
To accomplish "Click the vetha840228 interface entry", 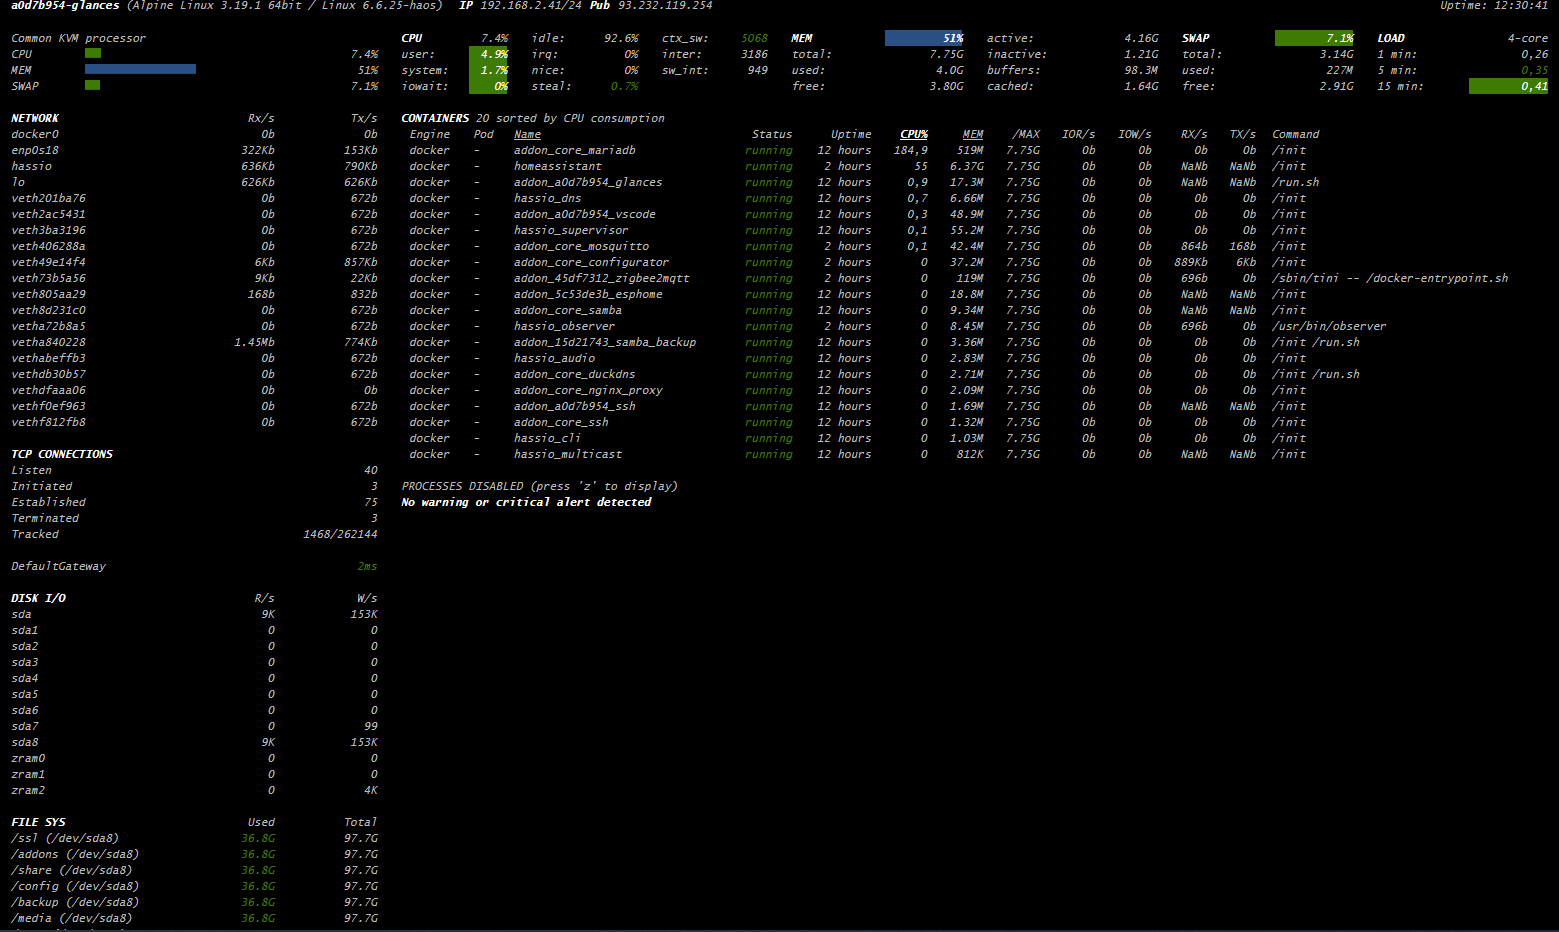I will click(48, 342).
